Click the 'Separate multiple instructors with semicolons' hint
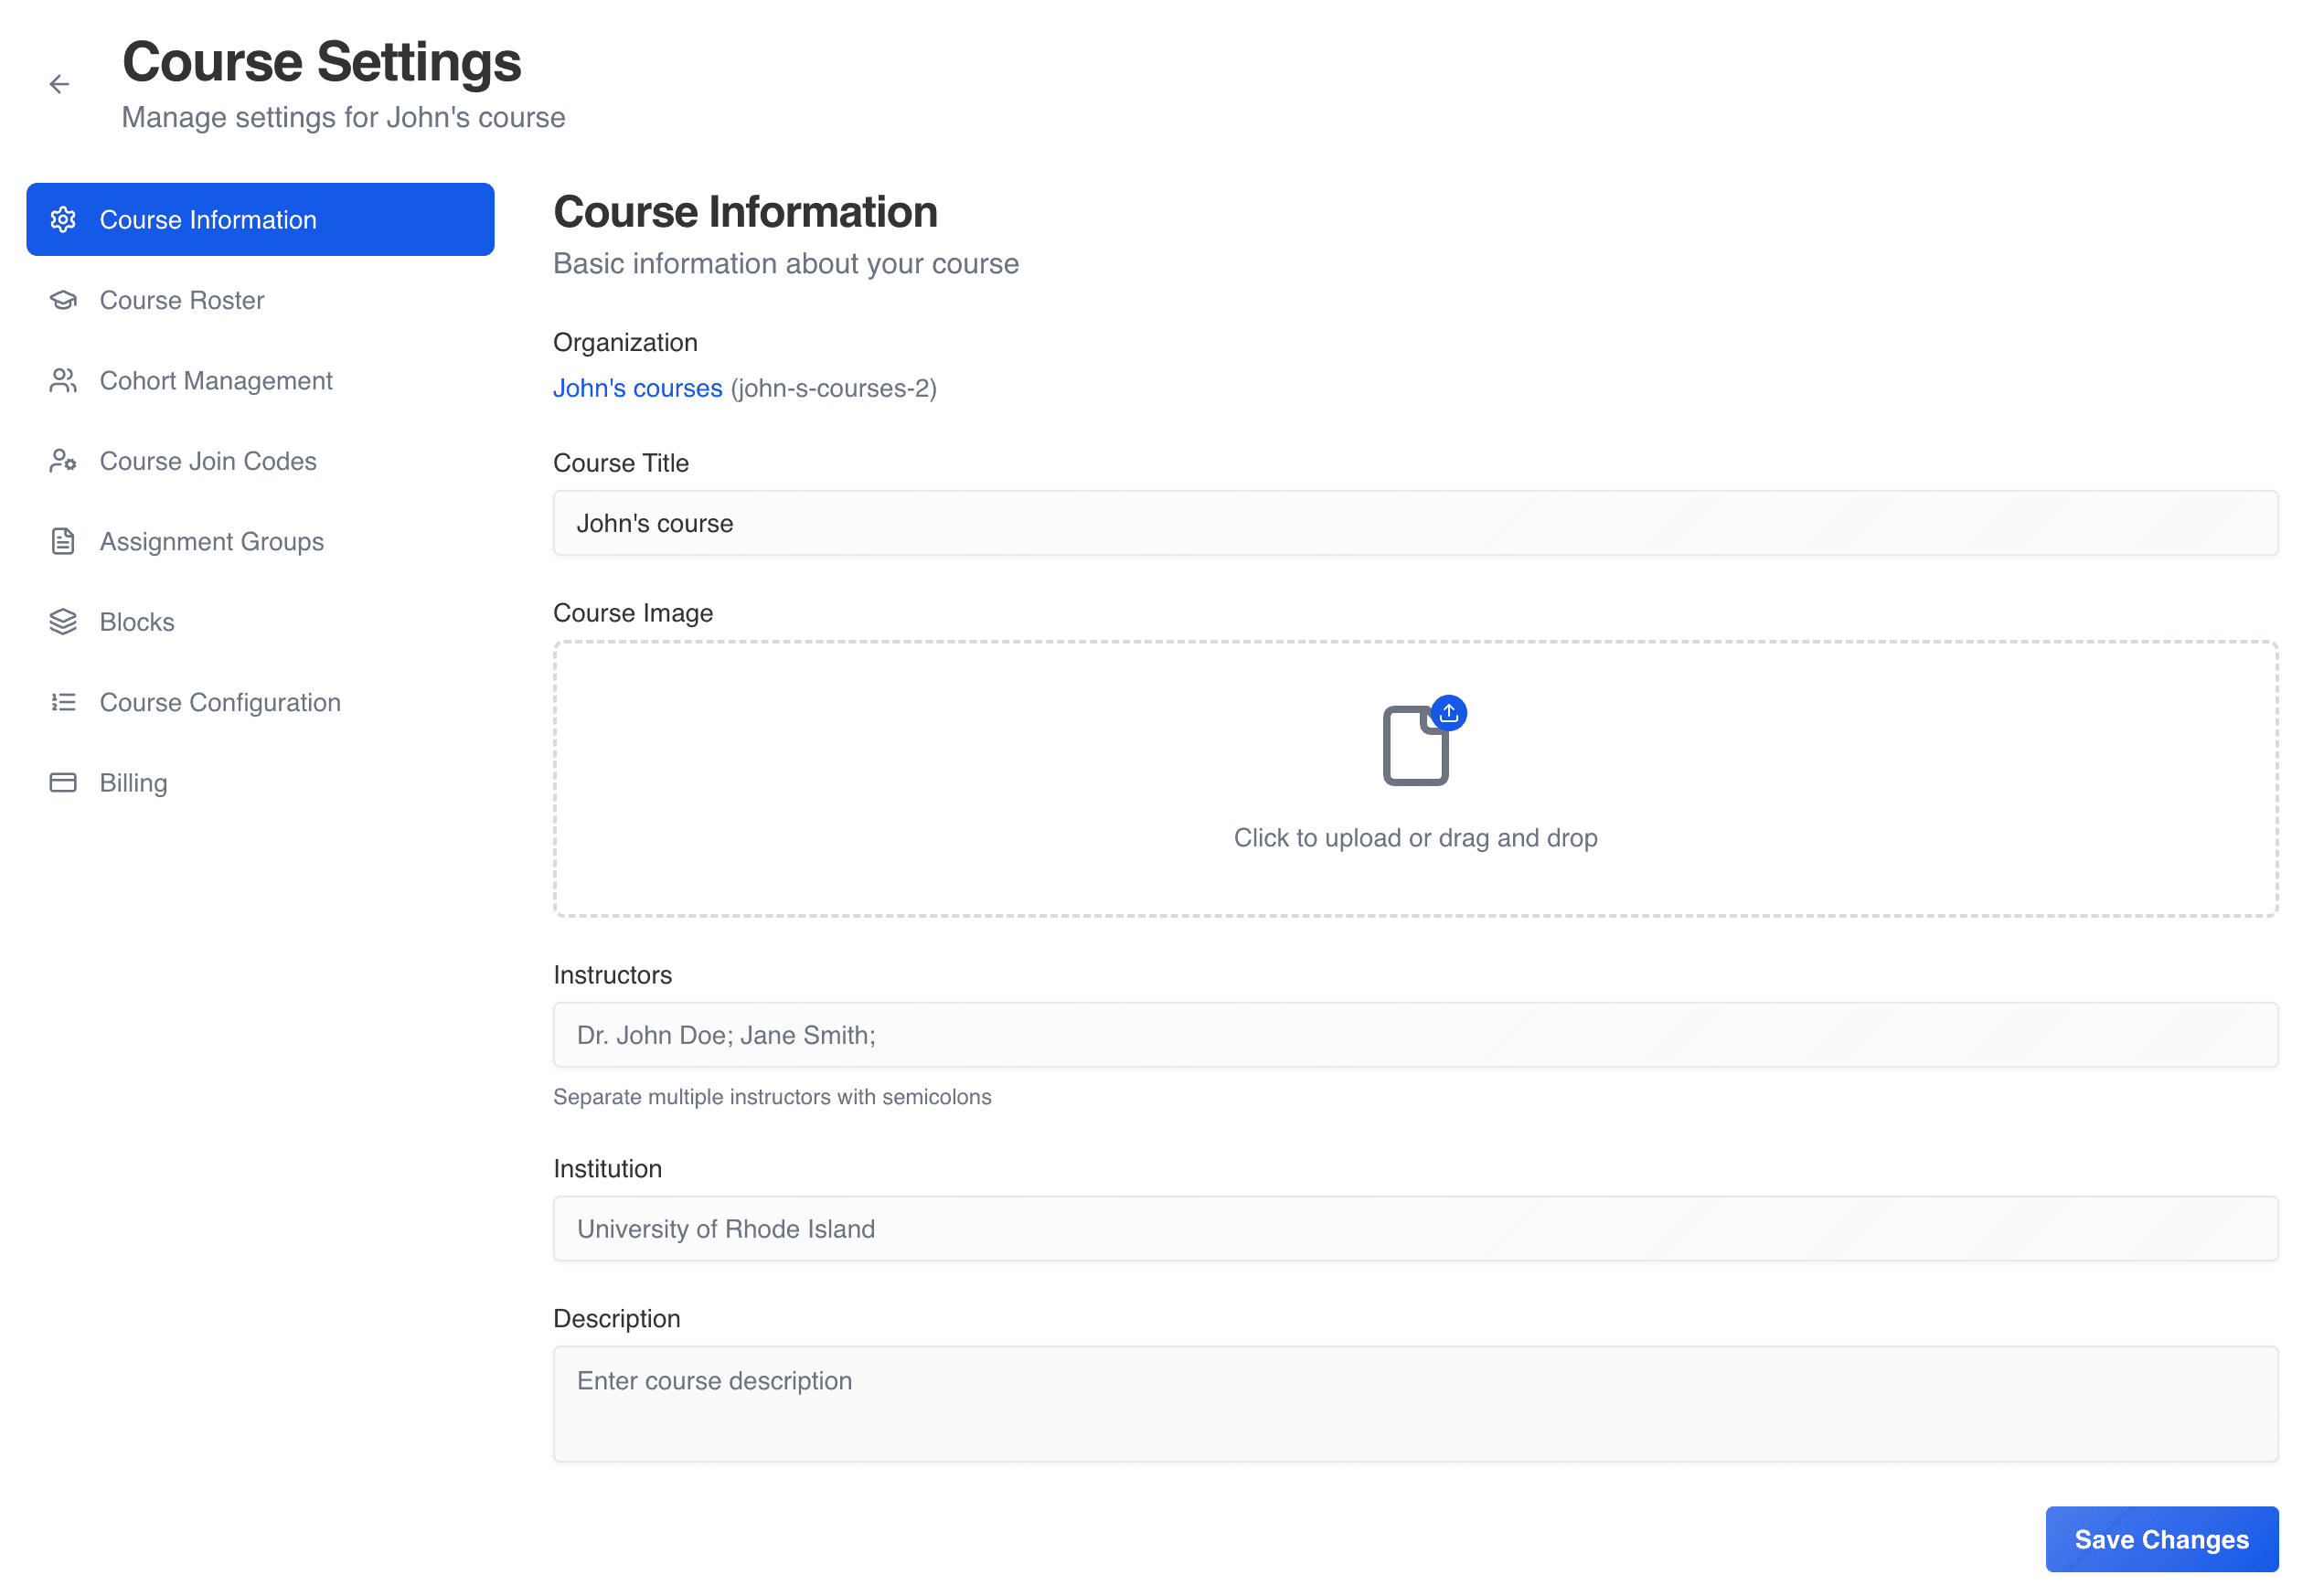Screen dimensions: 2313x1596 pos(772,1097)
